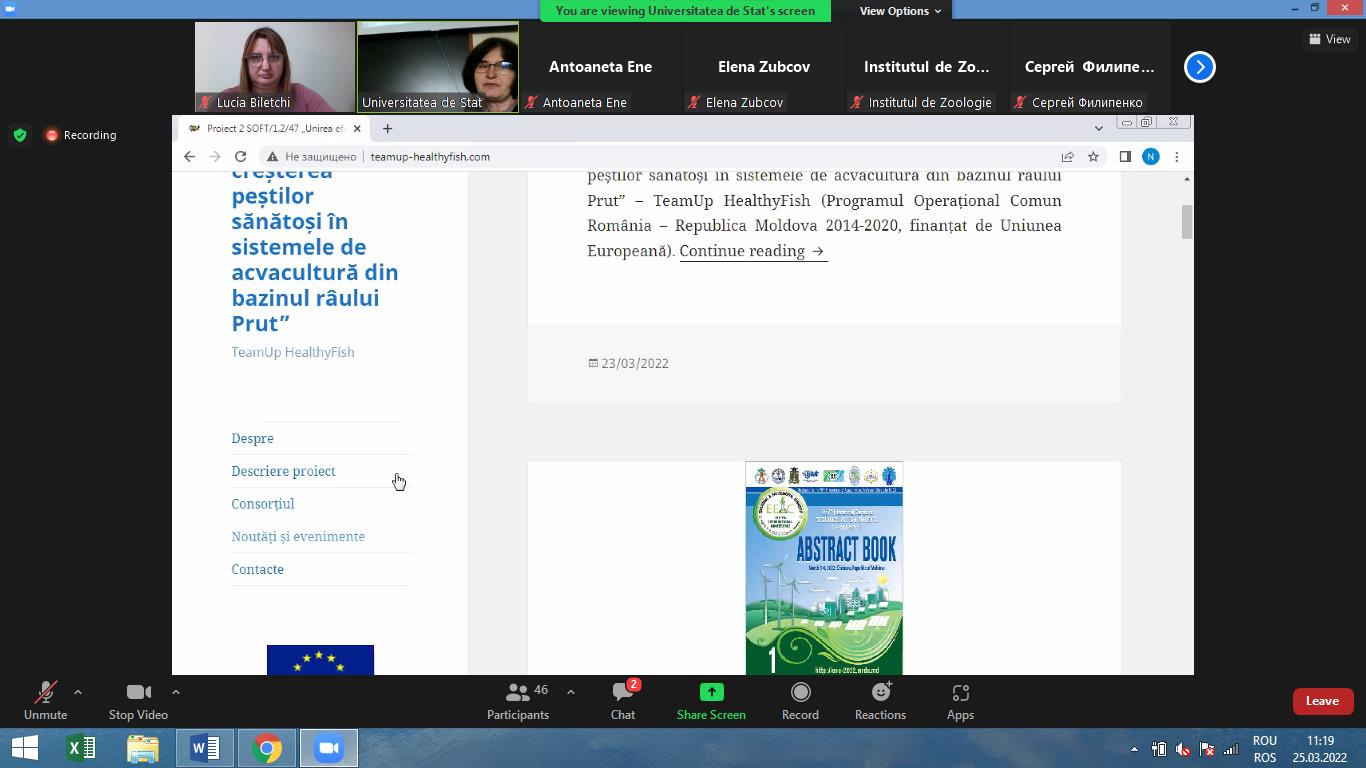Open the Participants panel
Viewport: 1366px width, 768px height.
[x=518, y=699]
